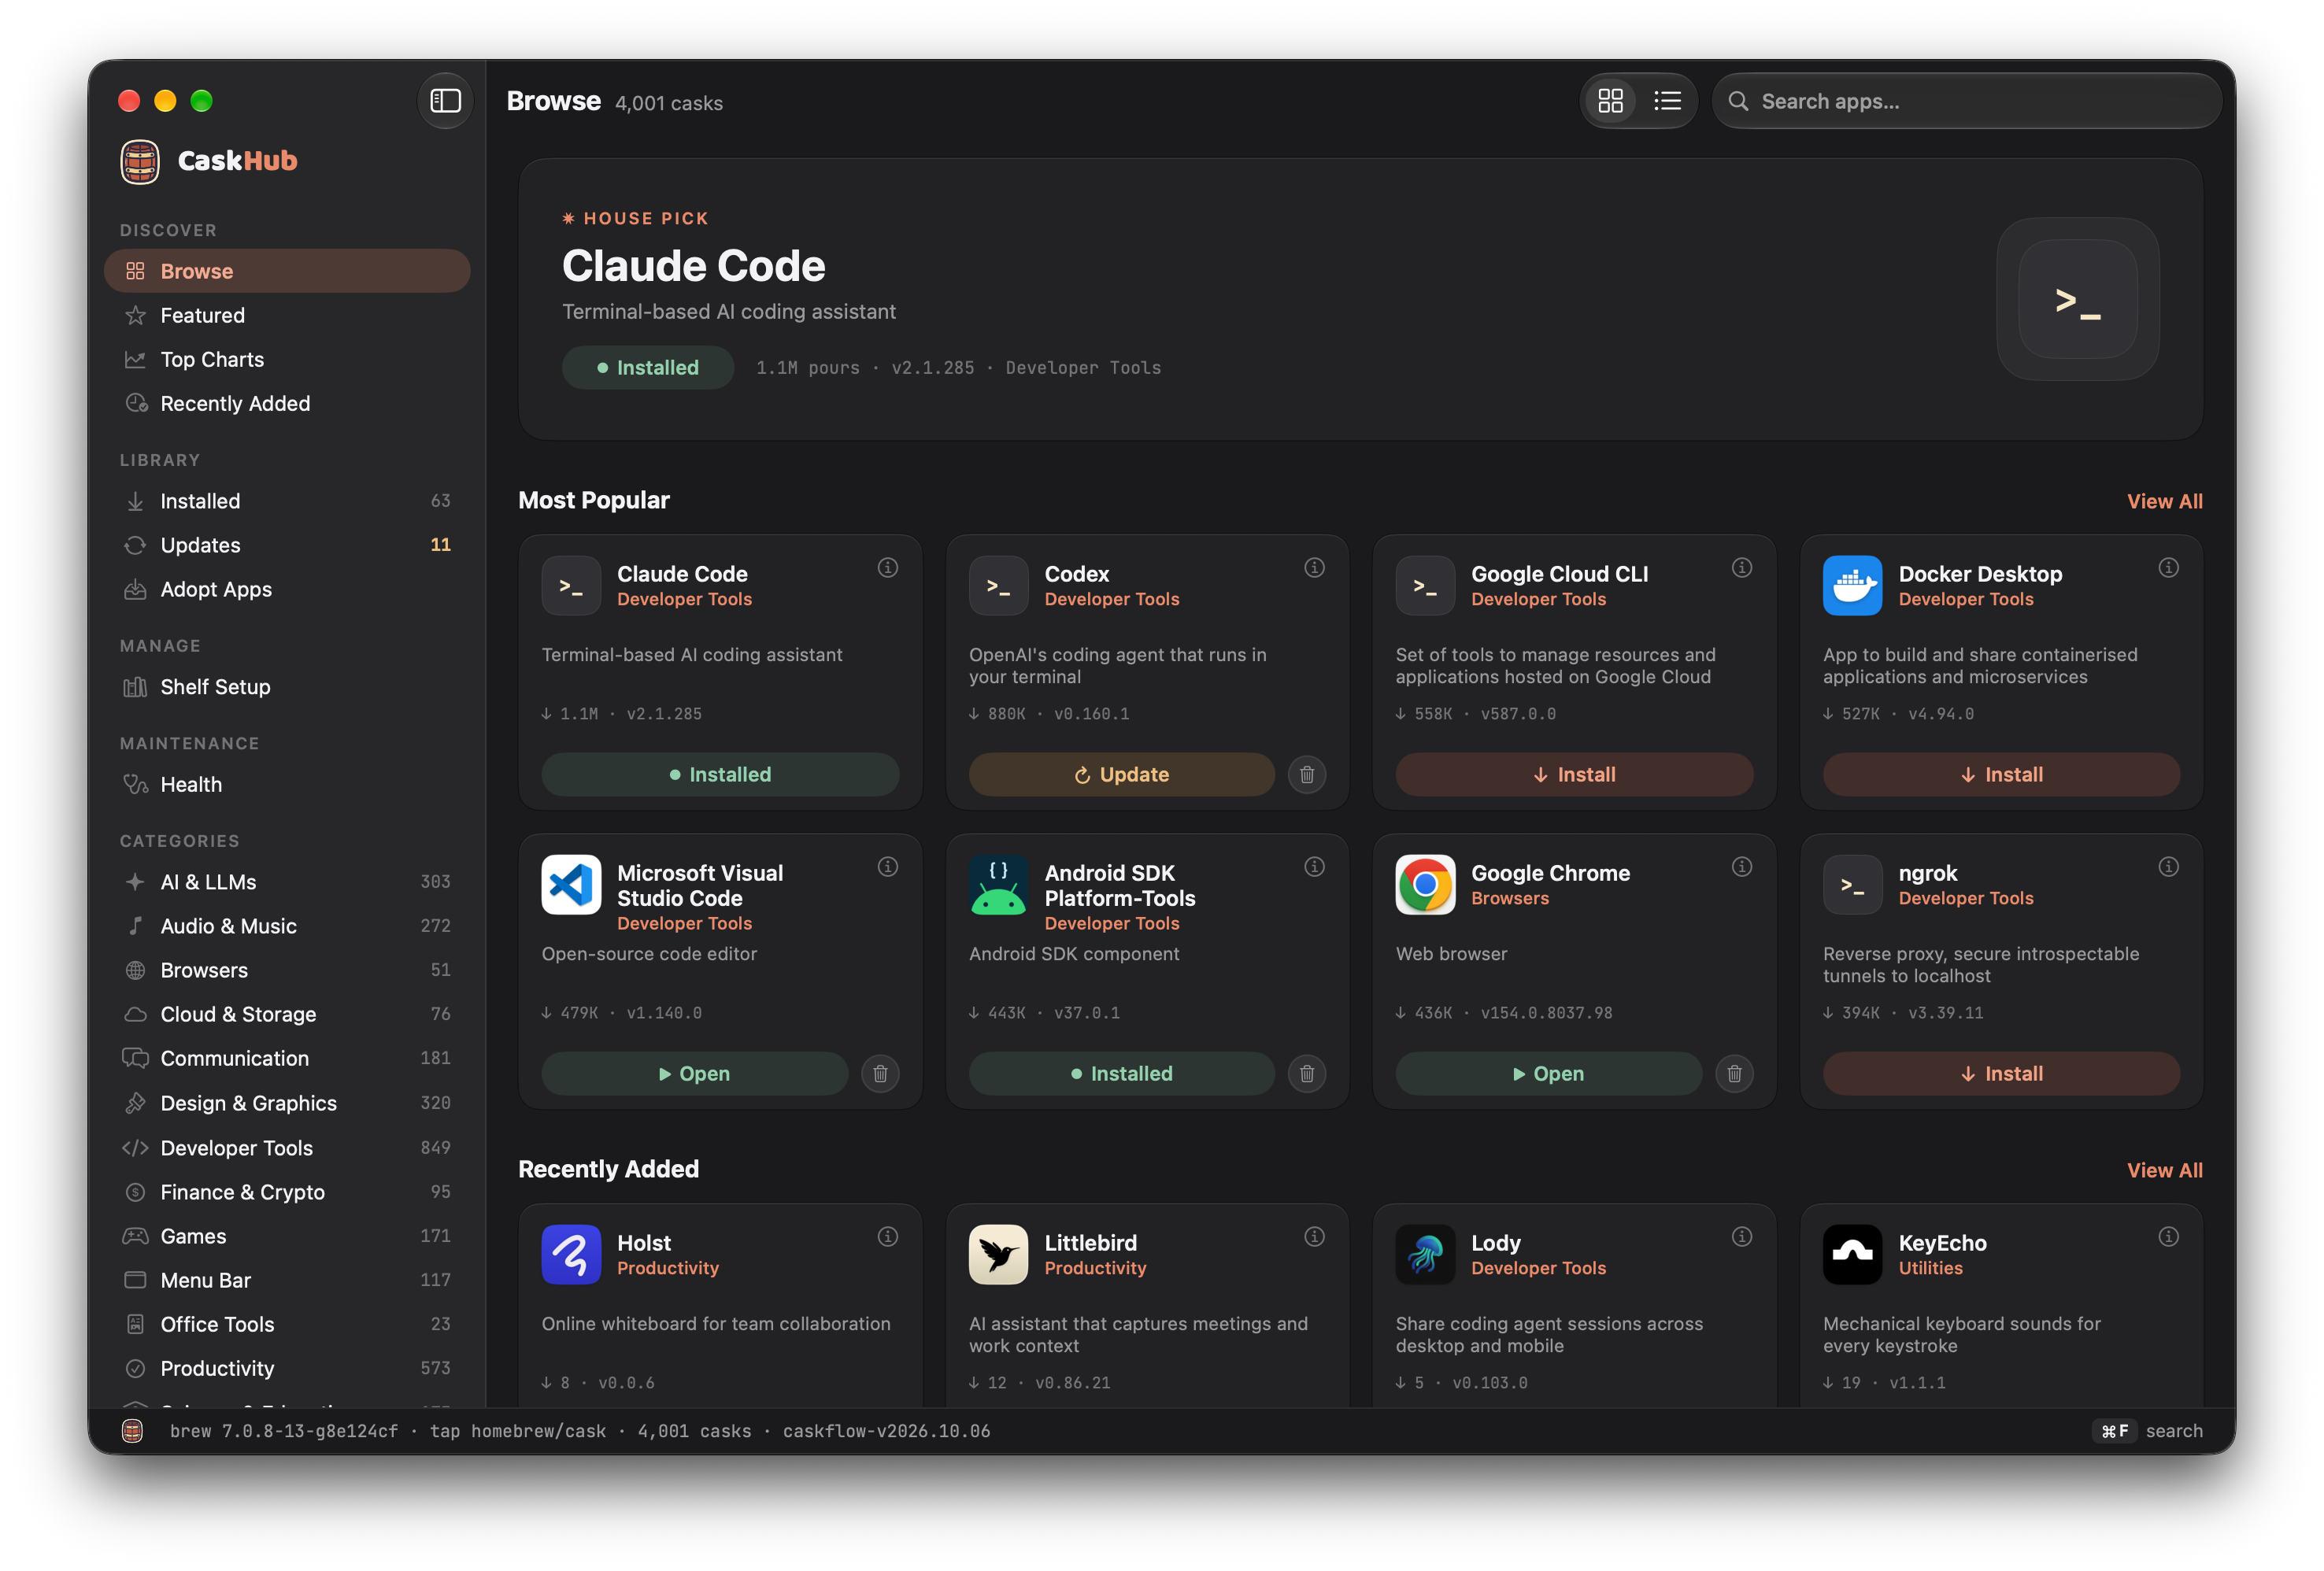Switch to grid view layout

[x=1610, y=101]
